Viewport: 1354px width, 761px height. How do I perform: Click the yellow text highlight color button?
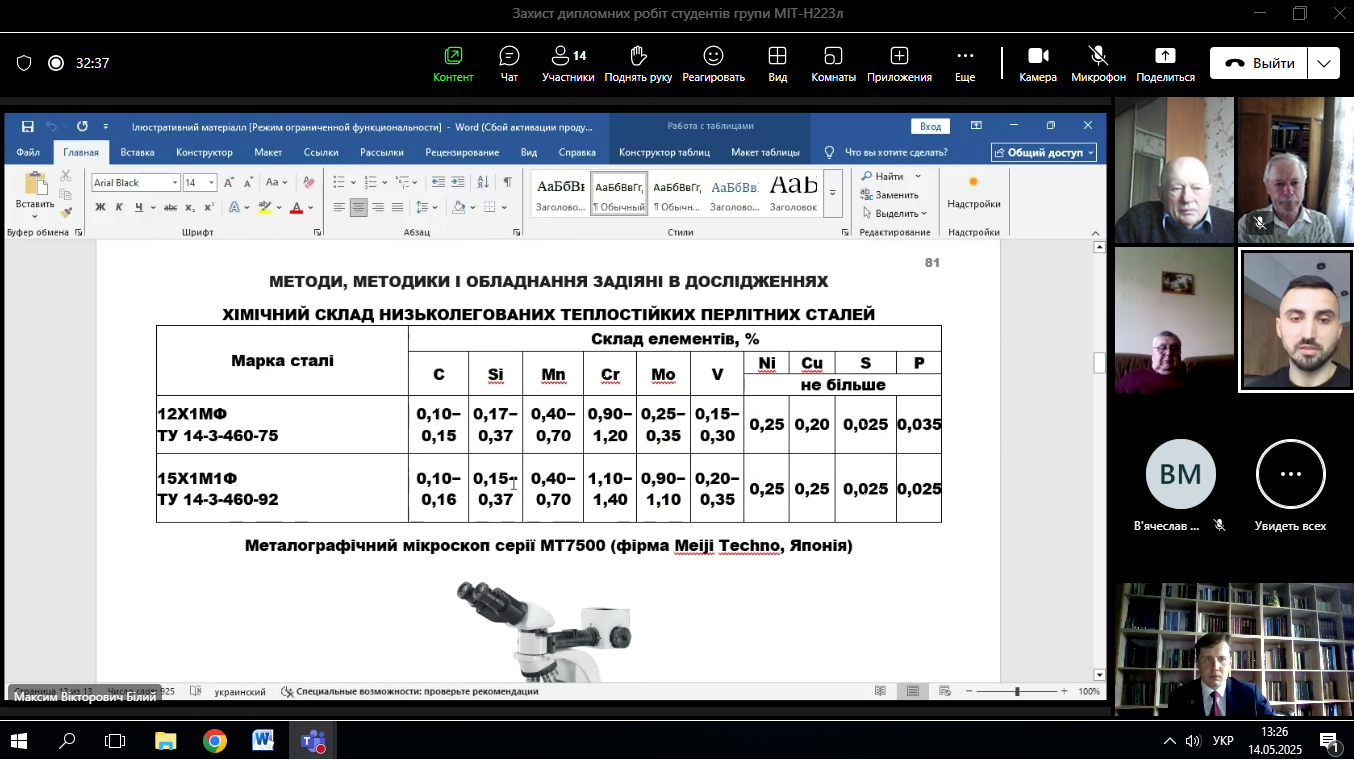click(264, 207)
